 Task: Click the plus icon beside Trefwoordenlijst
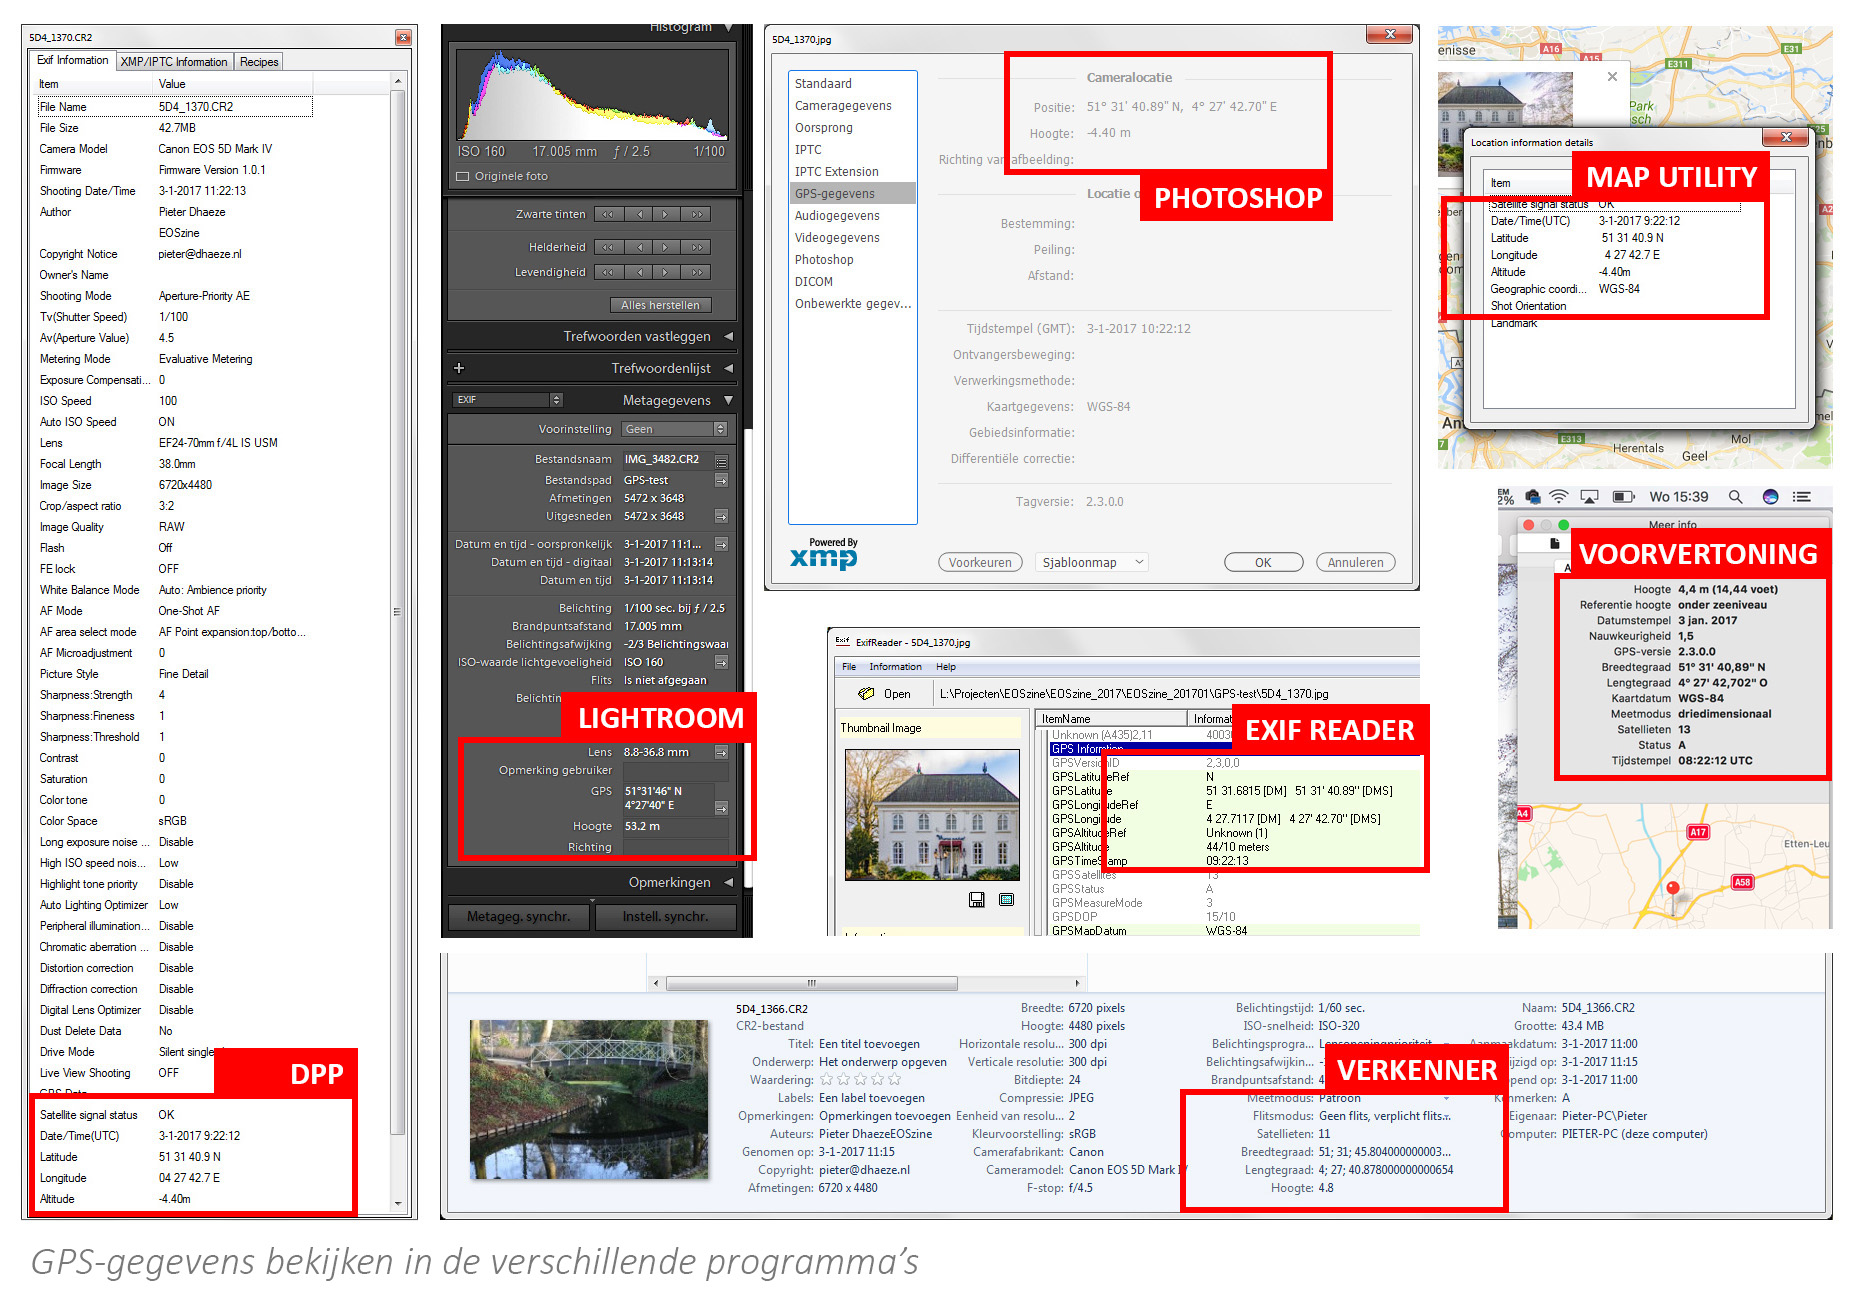point(459,368)
